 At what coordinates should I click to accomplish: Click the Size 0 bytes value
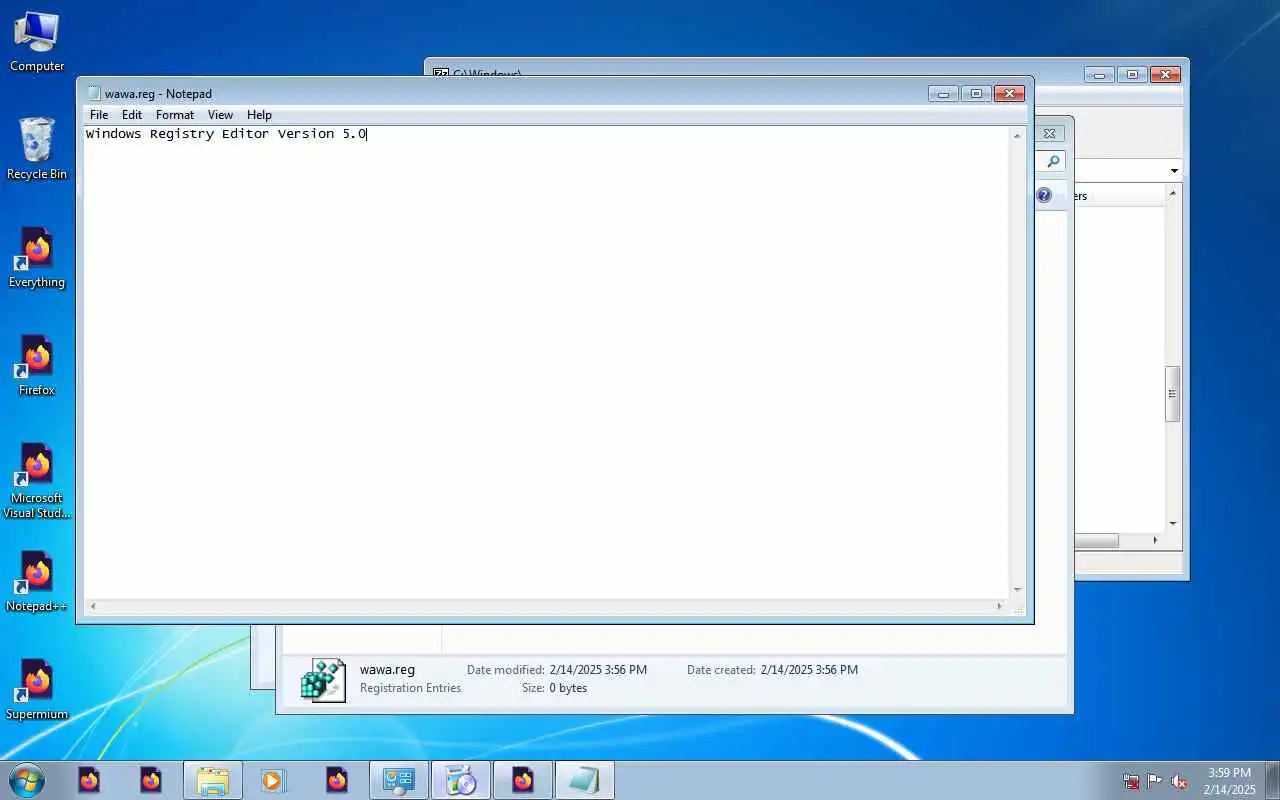[x=568, y=688]
